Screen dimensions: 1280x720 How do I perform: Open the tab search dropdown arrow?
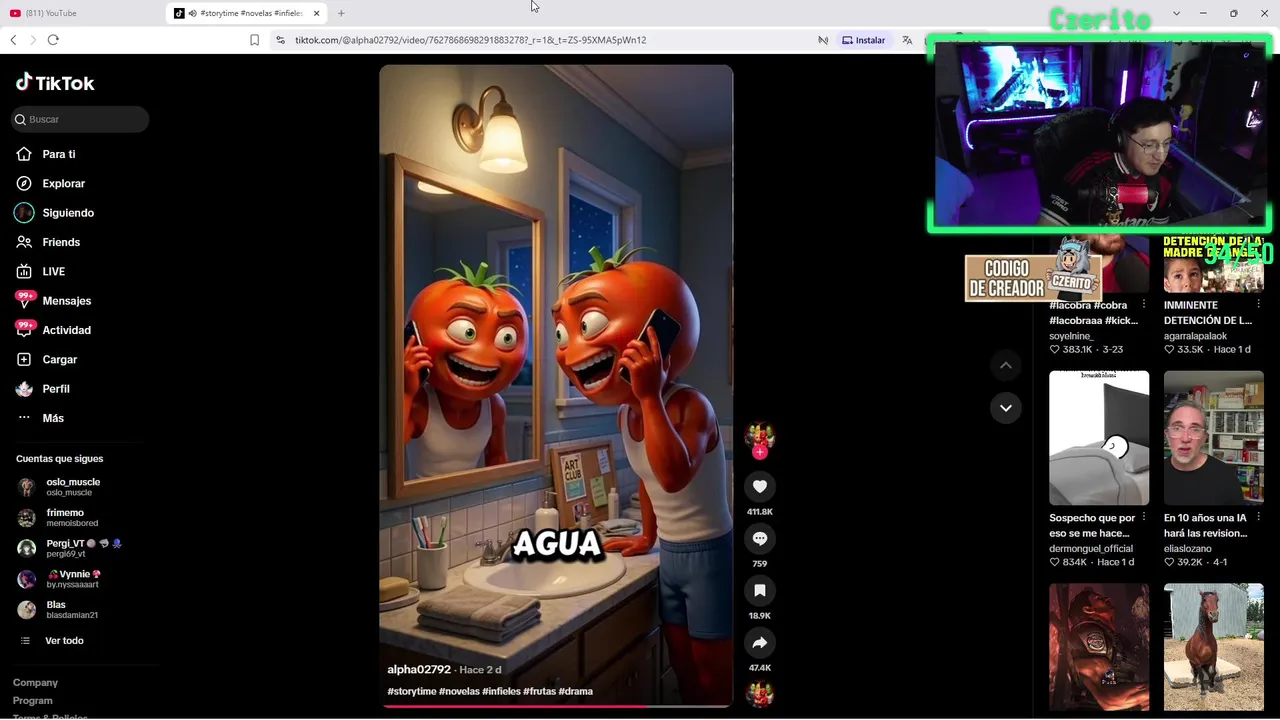pyautogui.click(x=1176, y=13)
